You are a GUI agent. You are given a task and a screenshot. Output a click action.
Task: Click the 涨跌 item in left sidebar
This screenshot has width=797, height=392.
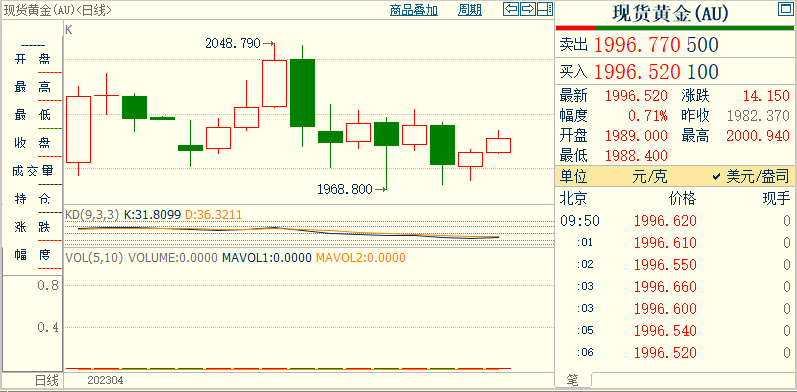point(33,227)
